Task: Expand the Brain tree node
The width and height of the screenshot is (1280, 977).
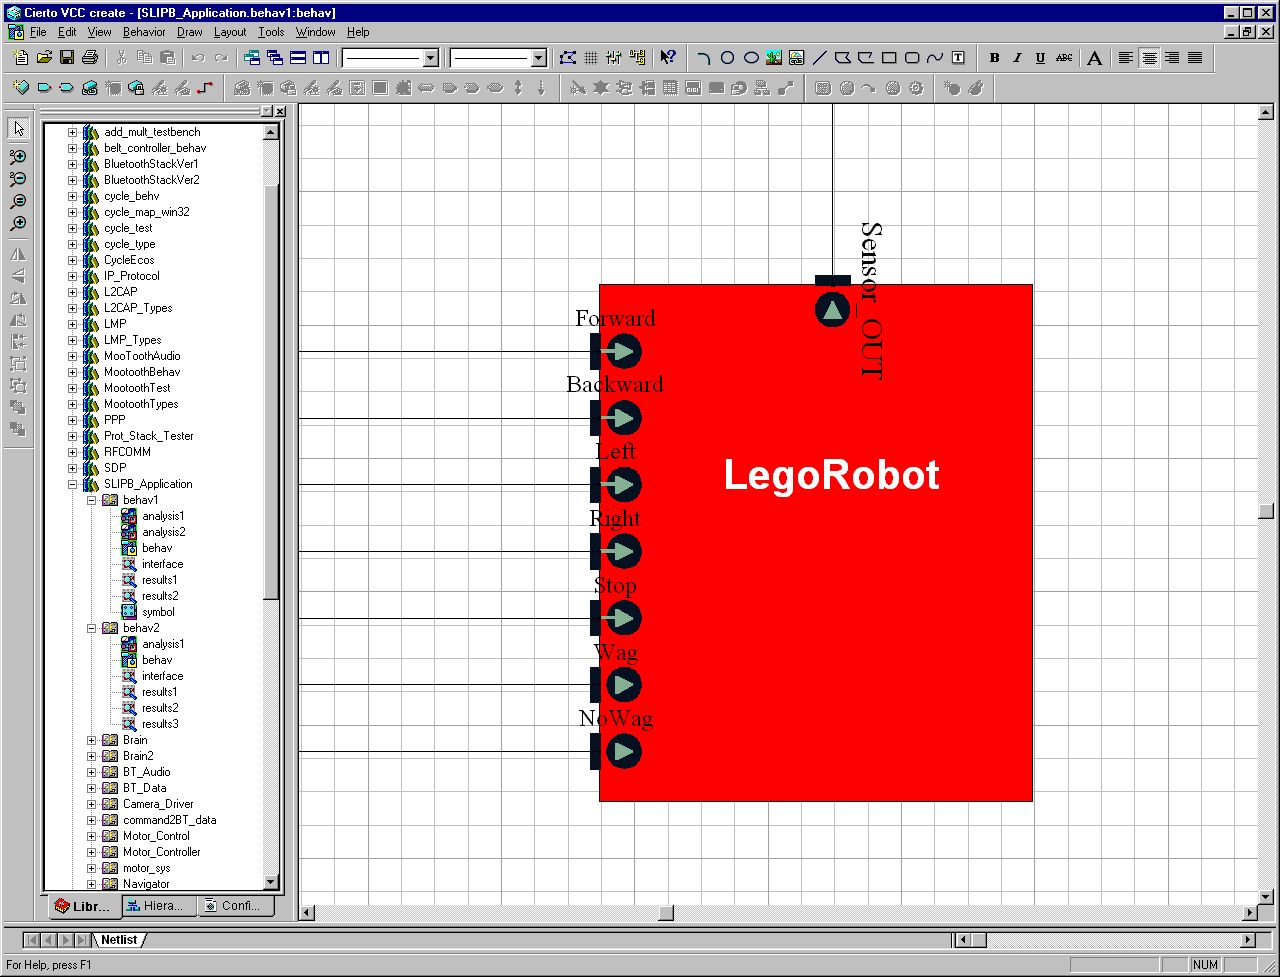Action: coord(91,740)
